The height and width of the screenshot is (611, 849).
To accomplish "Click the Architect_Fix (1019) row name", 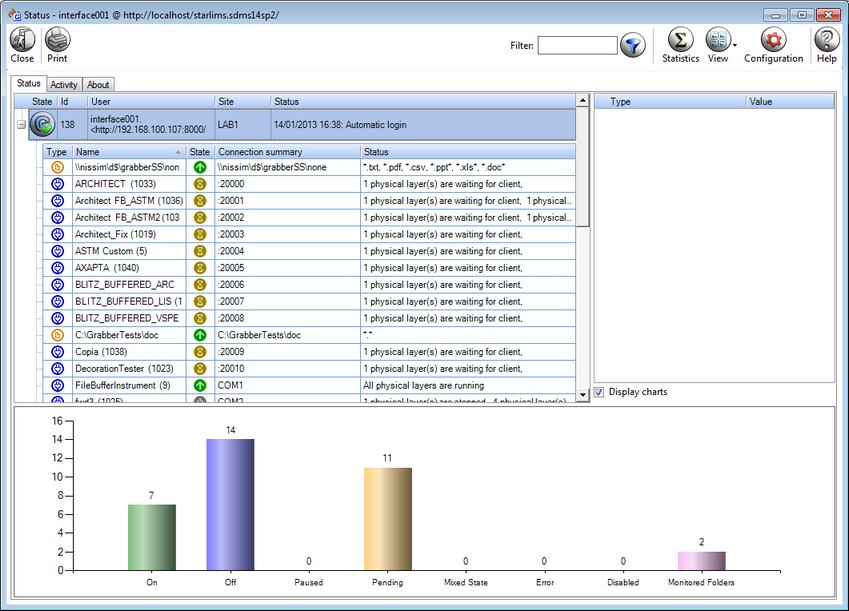I will pyautogui.click(x=115, y=235).
